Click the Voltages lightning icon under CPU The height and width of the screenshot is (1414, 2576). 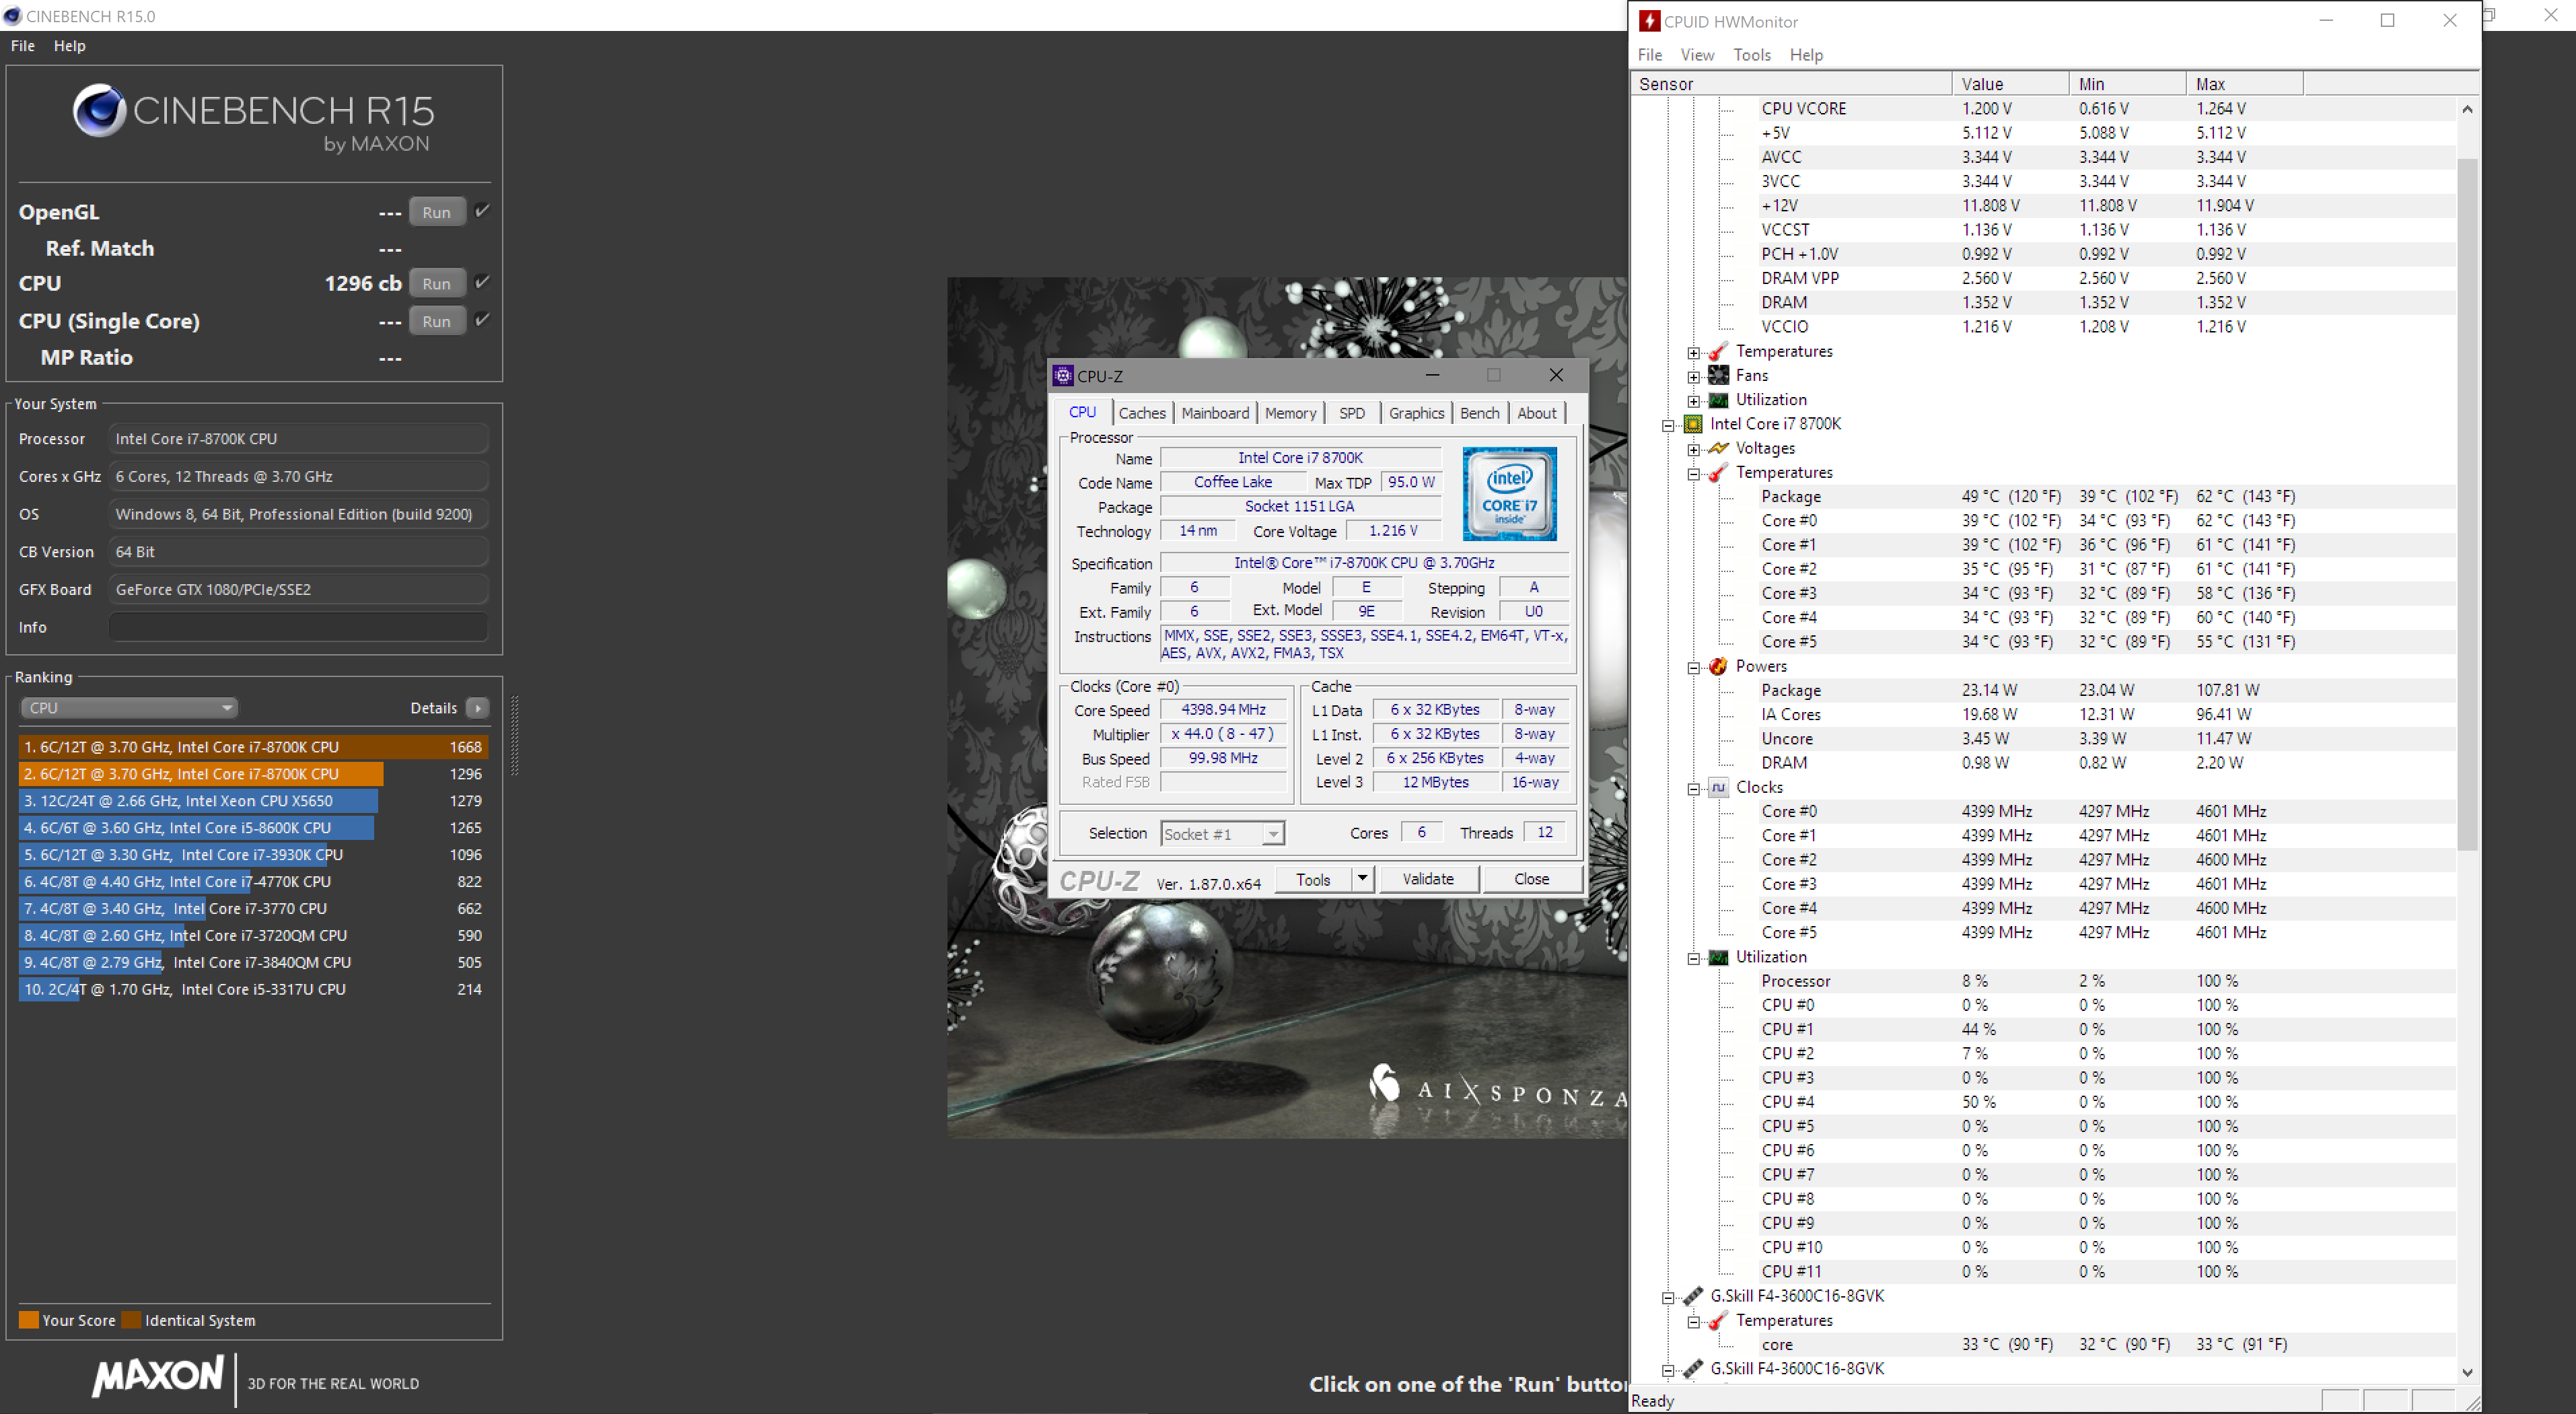1718,448
